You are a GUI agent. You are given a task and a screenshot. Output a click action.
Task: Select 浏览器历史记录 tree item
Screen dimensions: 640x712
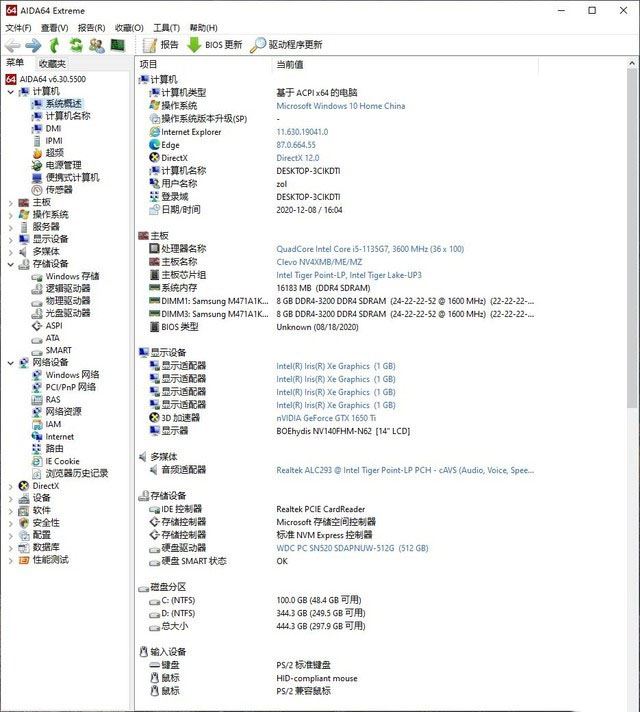(77, 473)
